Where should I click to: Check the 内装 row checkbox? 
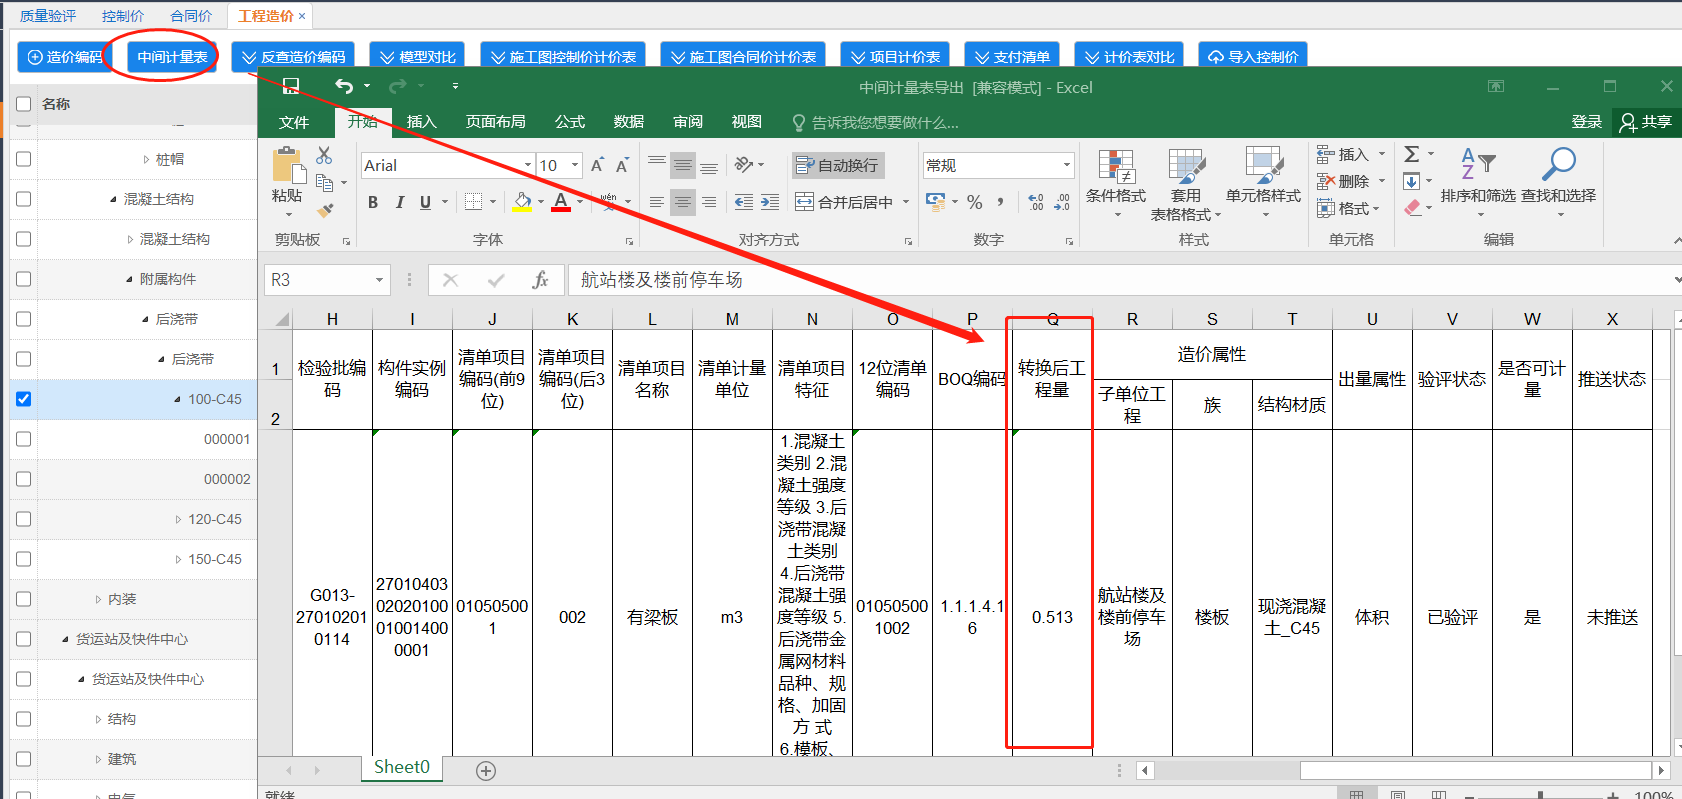(24, 599)
